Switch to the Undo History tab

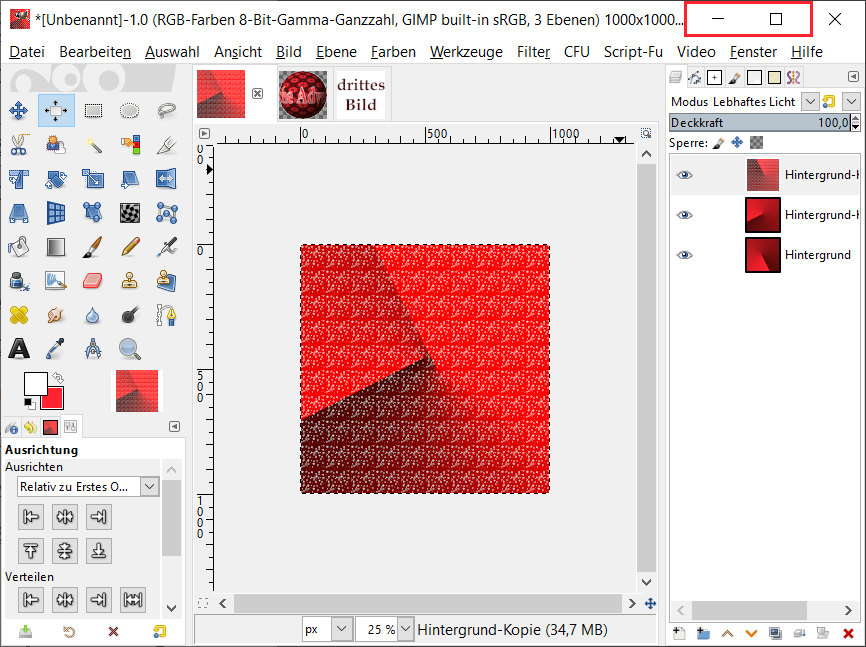(x=30, y=427)
